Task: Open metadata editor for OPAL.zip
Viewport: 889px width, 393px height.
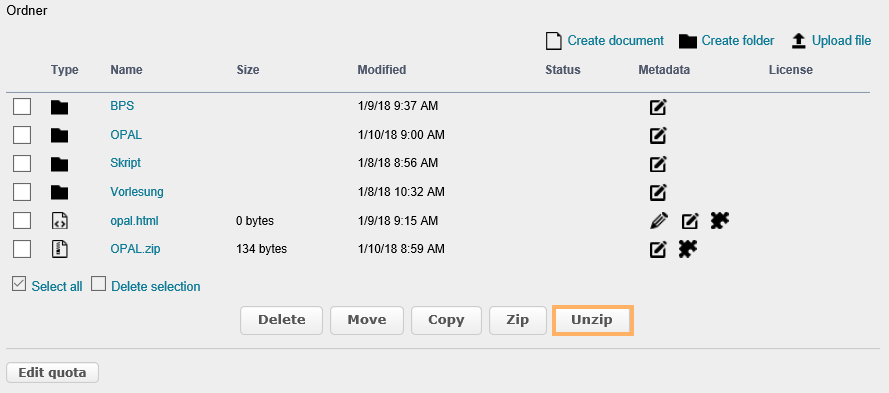Action: (658, 249)
